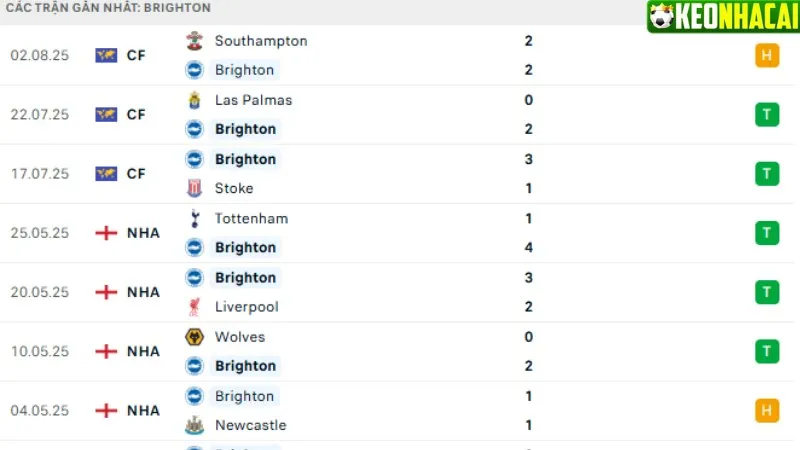This screenshot has height=450, width=800.
Task: Click the Newcastle club crest icon
Action: 194,425
